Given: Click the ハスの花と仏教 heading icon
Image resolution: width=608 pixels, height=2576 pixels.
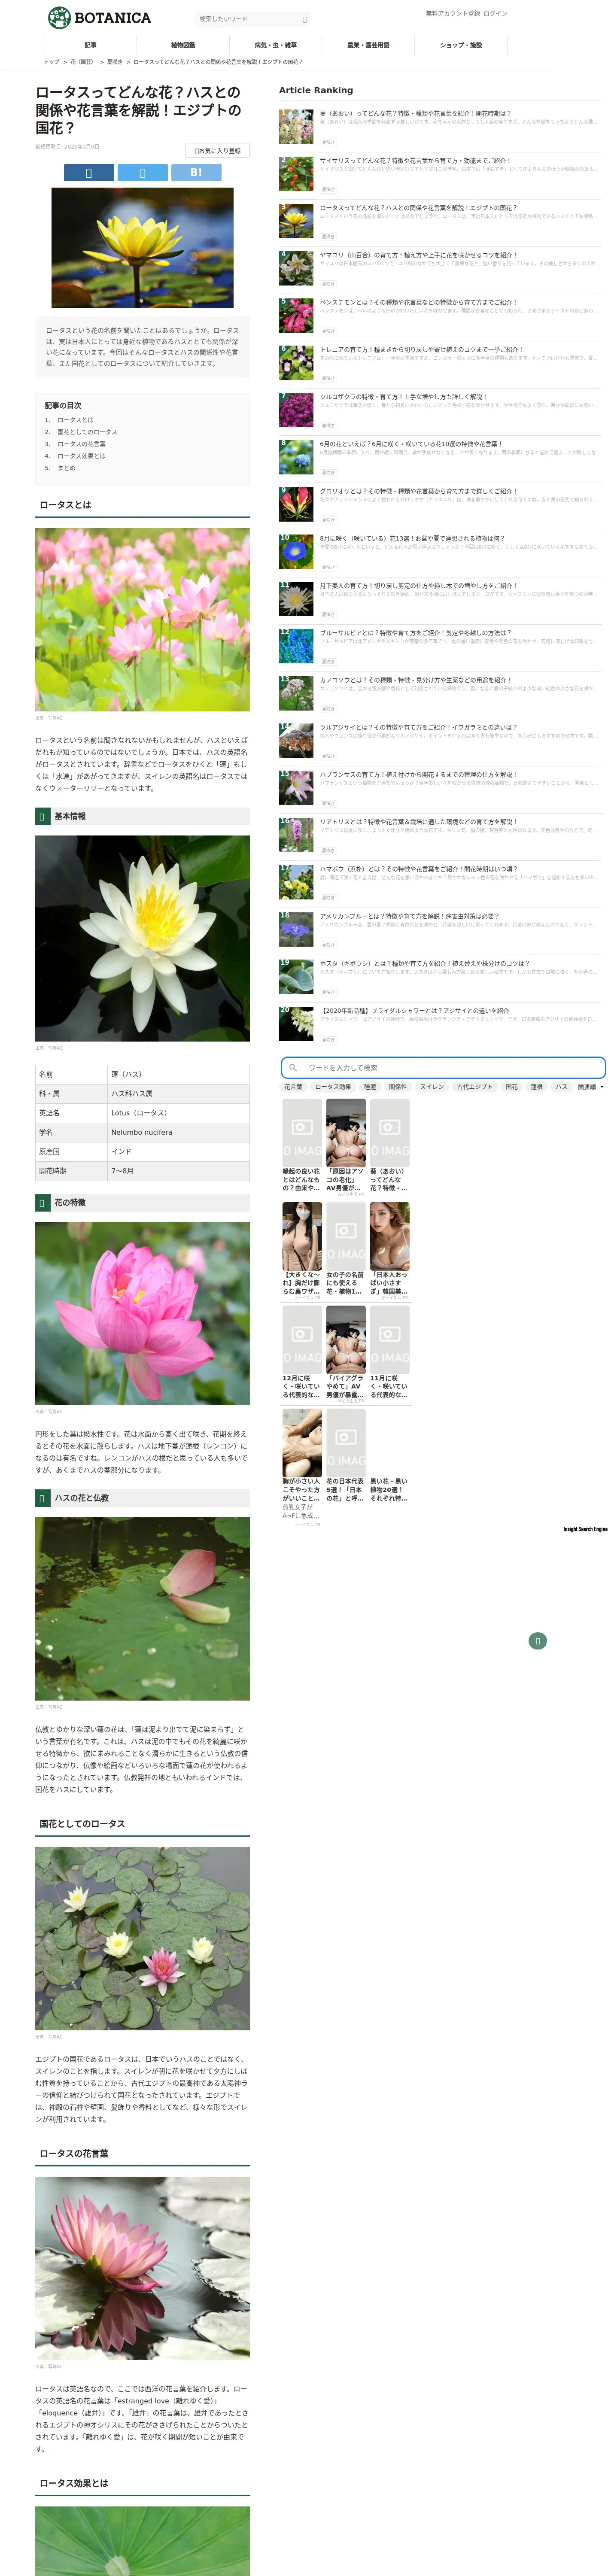Looking at the screenshot, I should click(x=42, y=1498).
